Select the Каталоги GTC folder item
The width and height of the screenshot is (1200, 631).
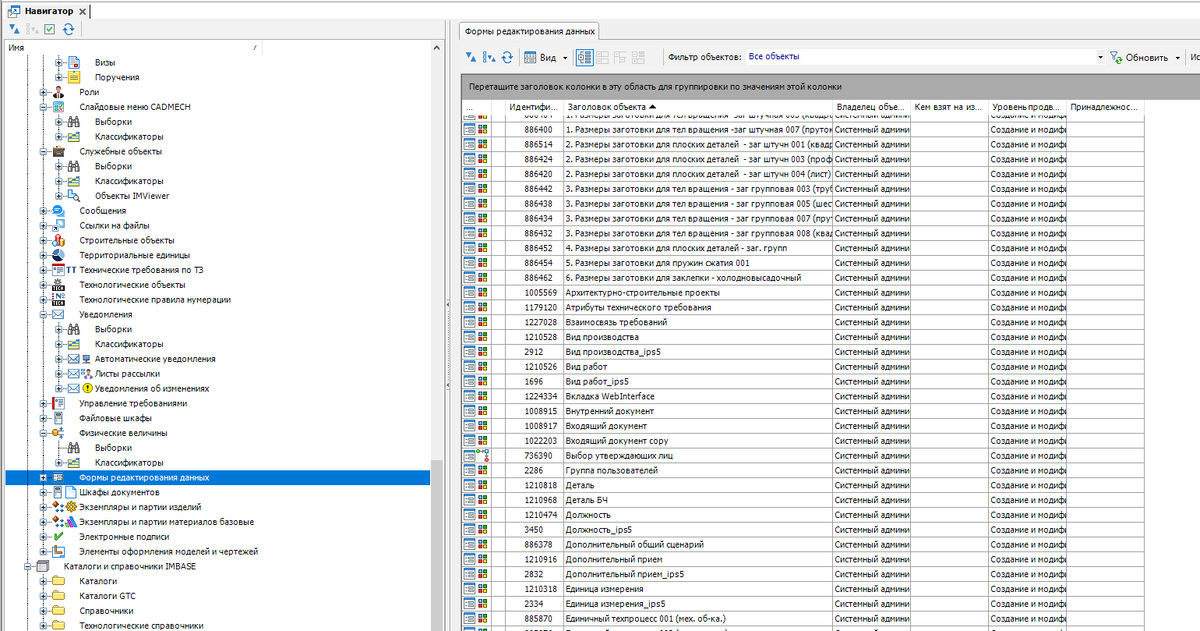(x=107, y=596)
